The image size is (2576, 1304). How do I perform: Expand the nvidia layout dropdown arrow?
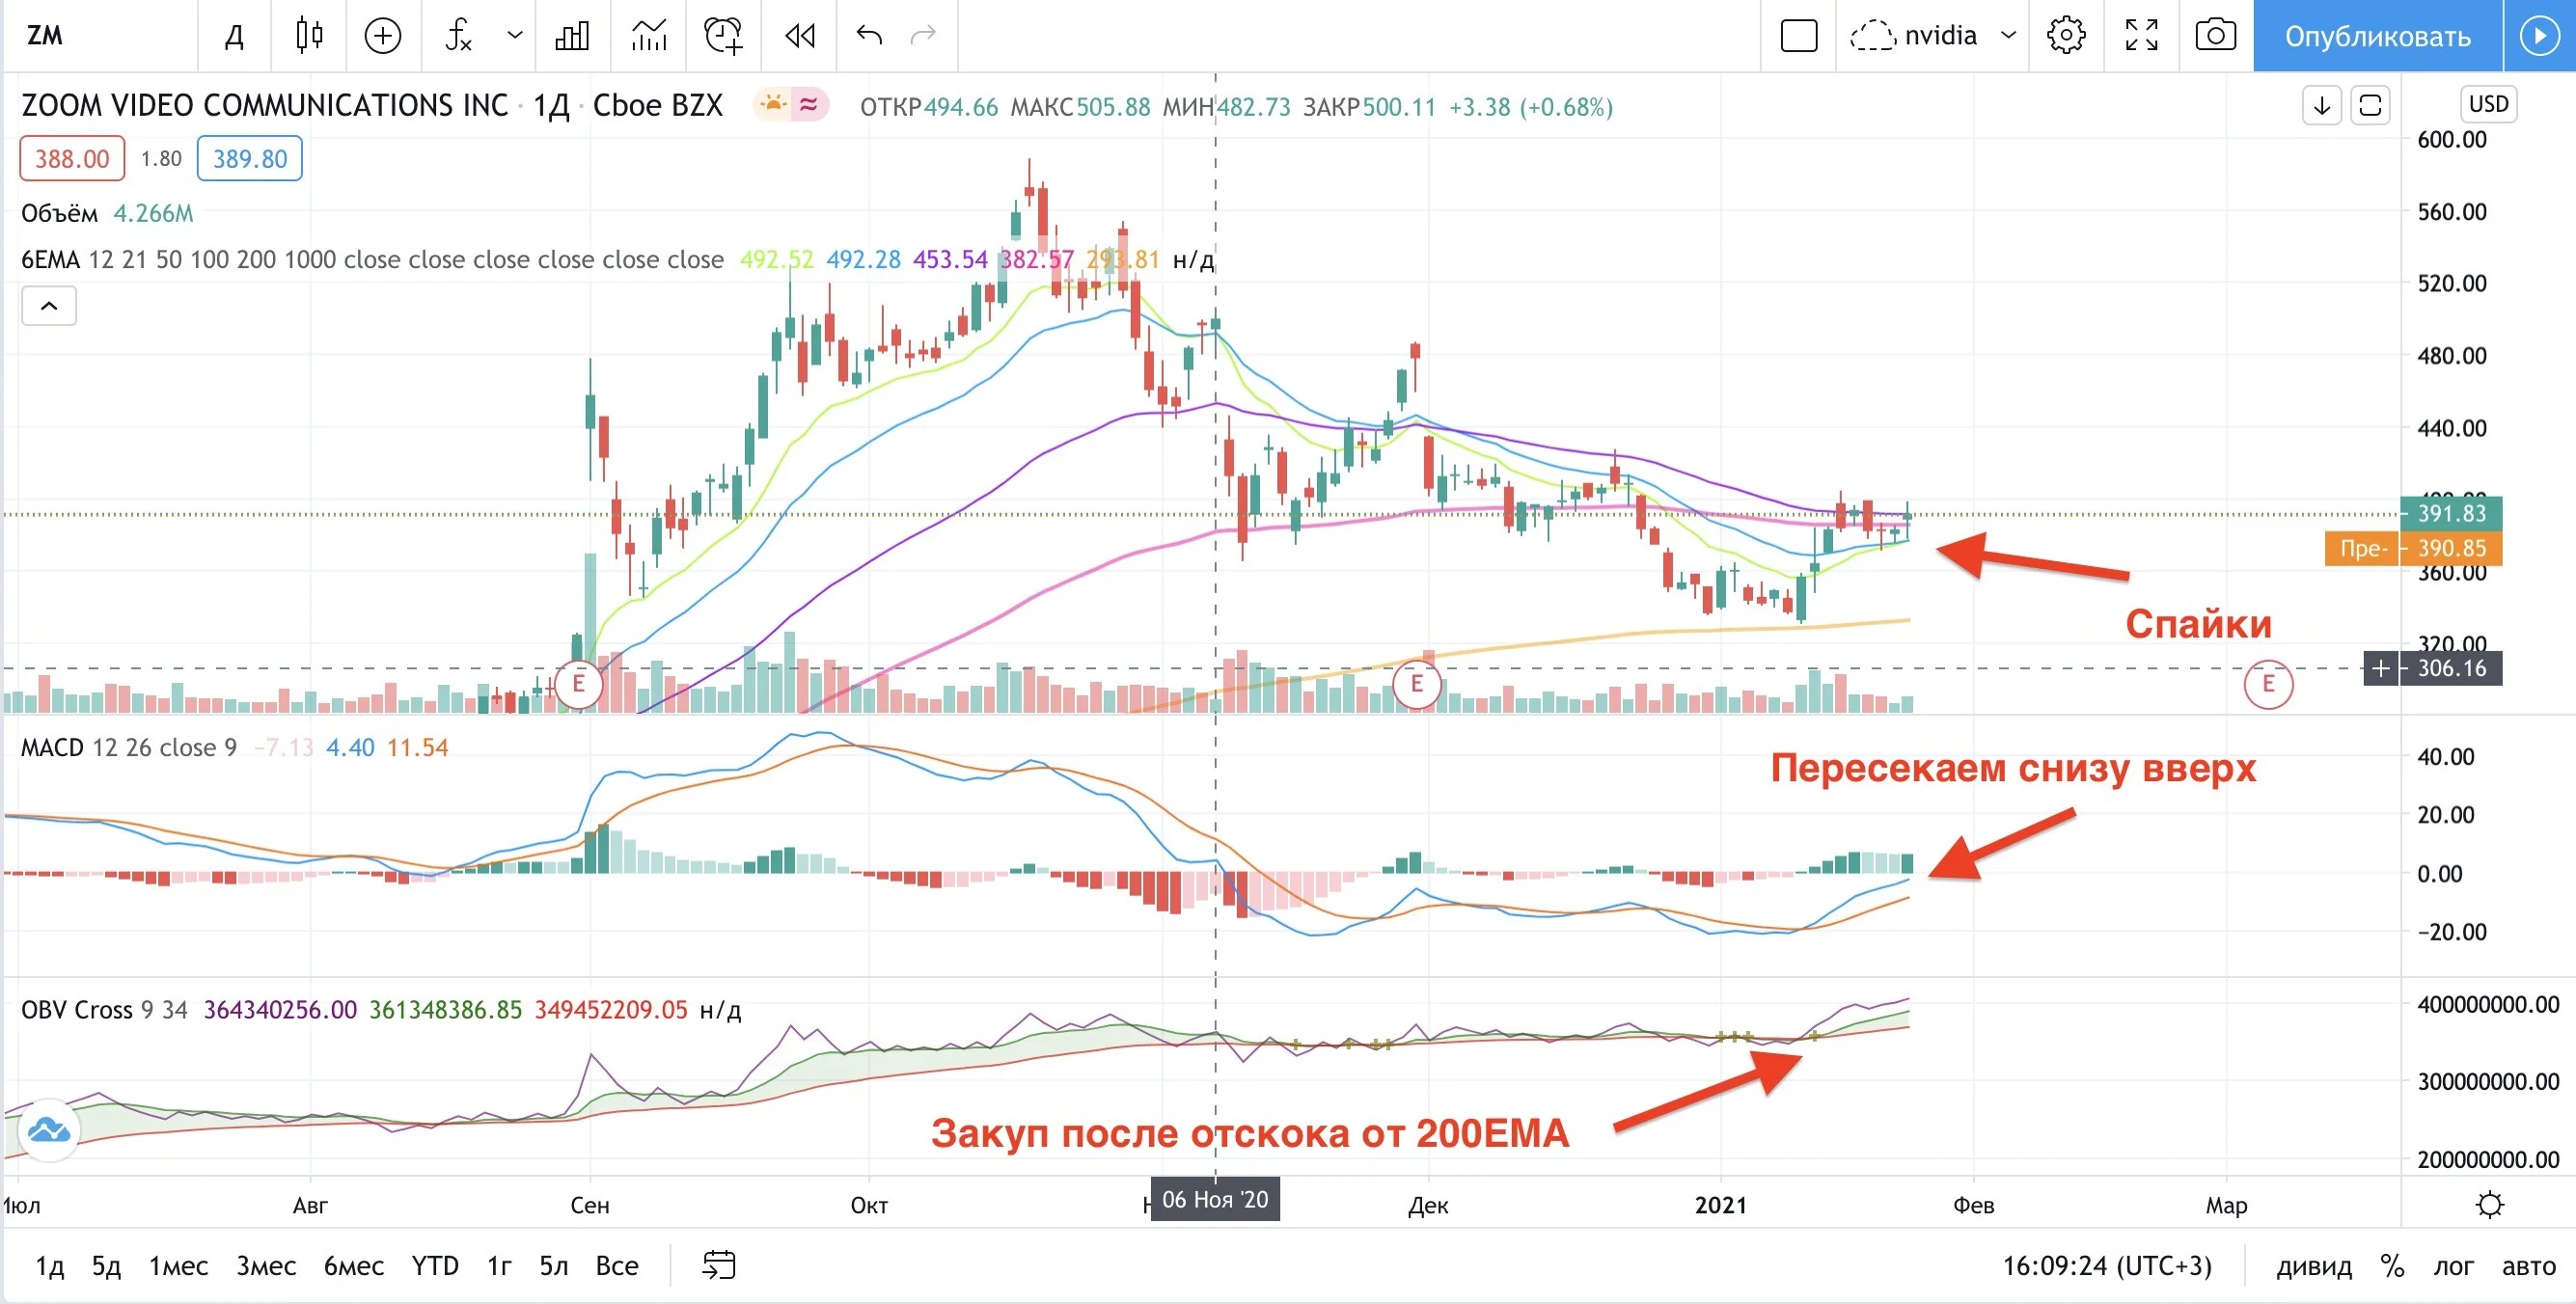tap(2008, 36)
